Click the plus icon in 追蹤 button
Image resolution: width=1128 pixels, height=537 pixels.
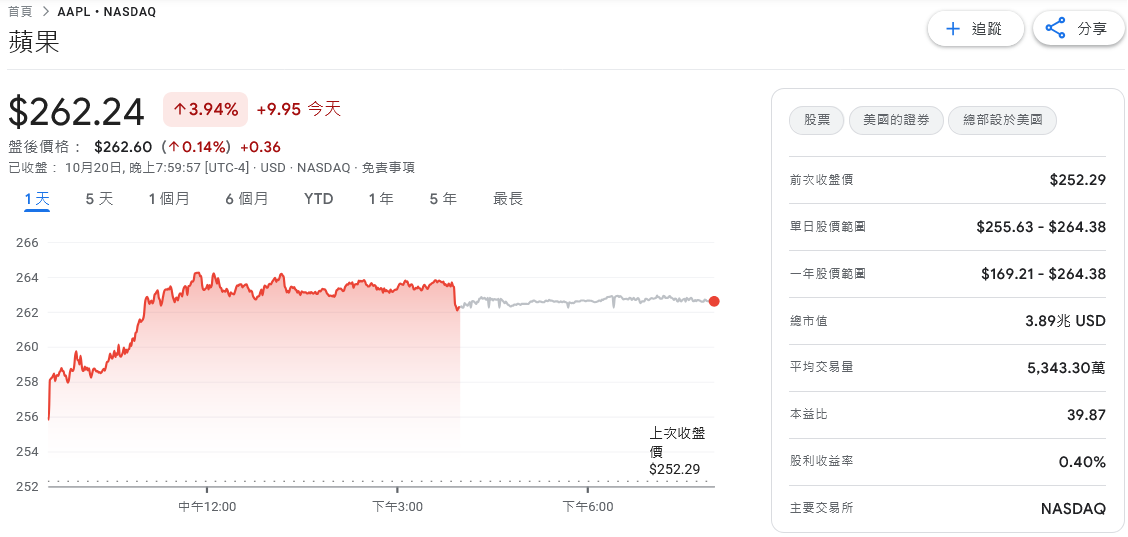coord(953,29)
